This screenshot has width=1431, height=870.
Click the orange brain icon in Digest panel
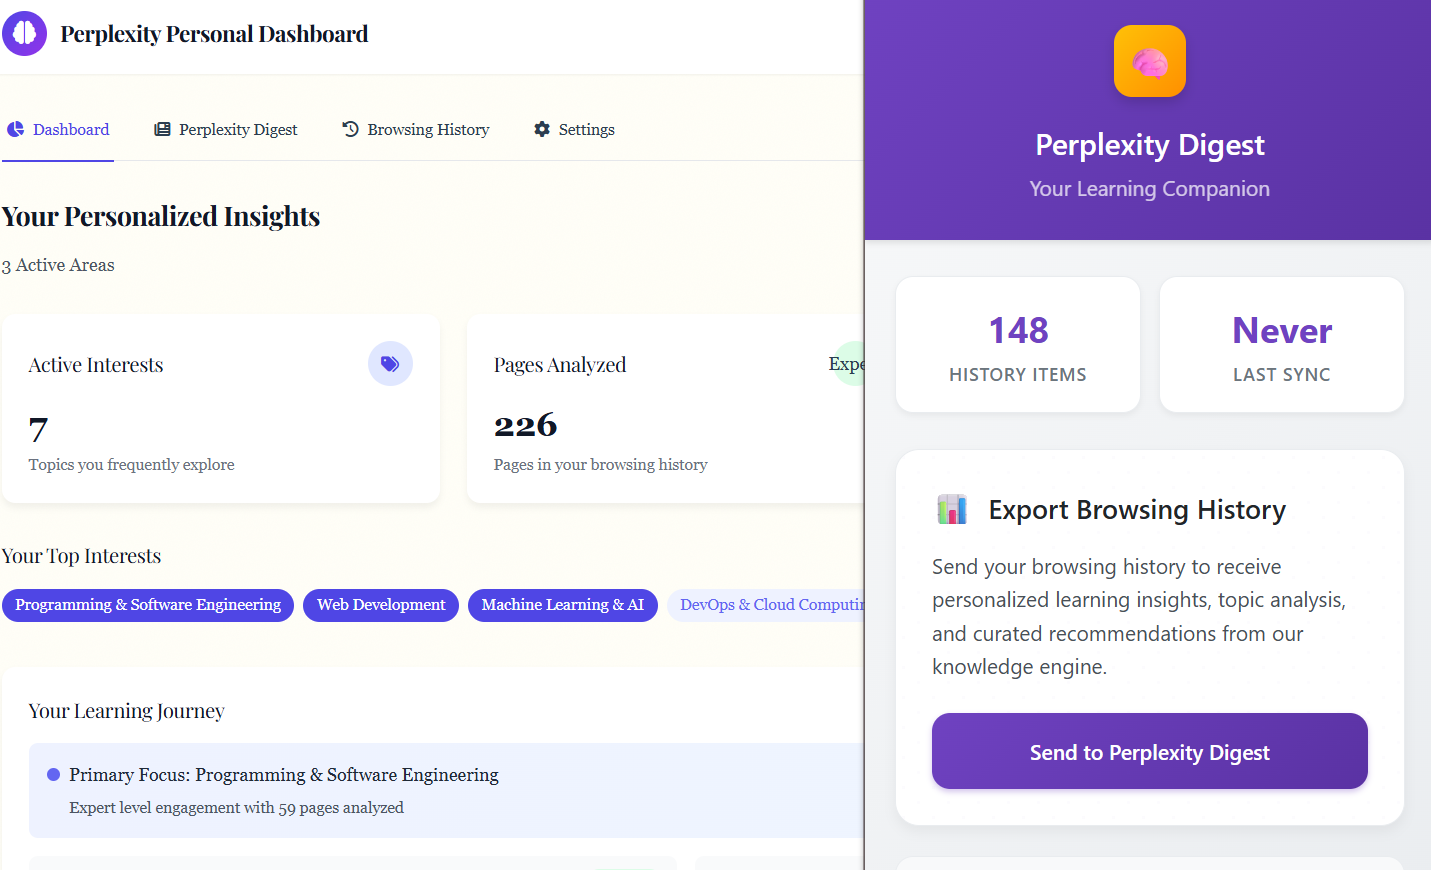point(1150,61)
